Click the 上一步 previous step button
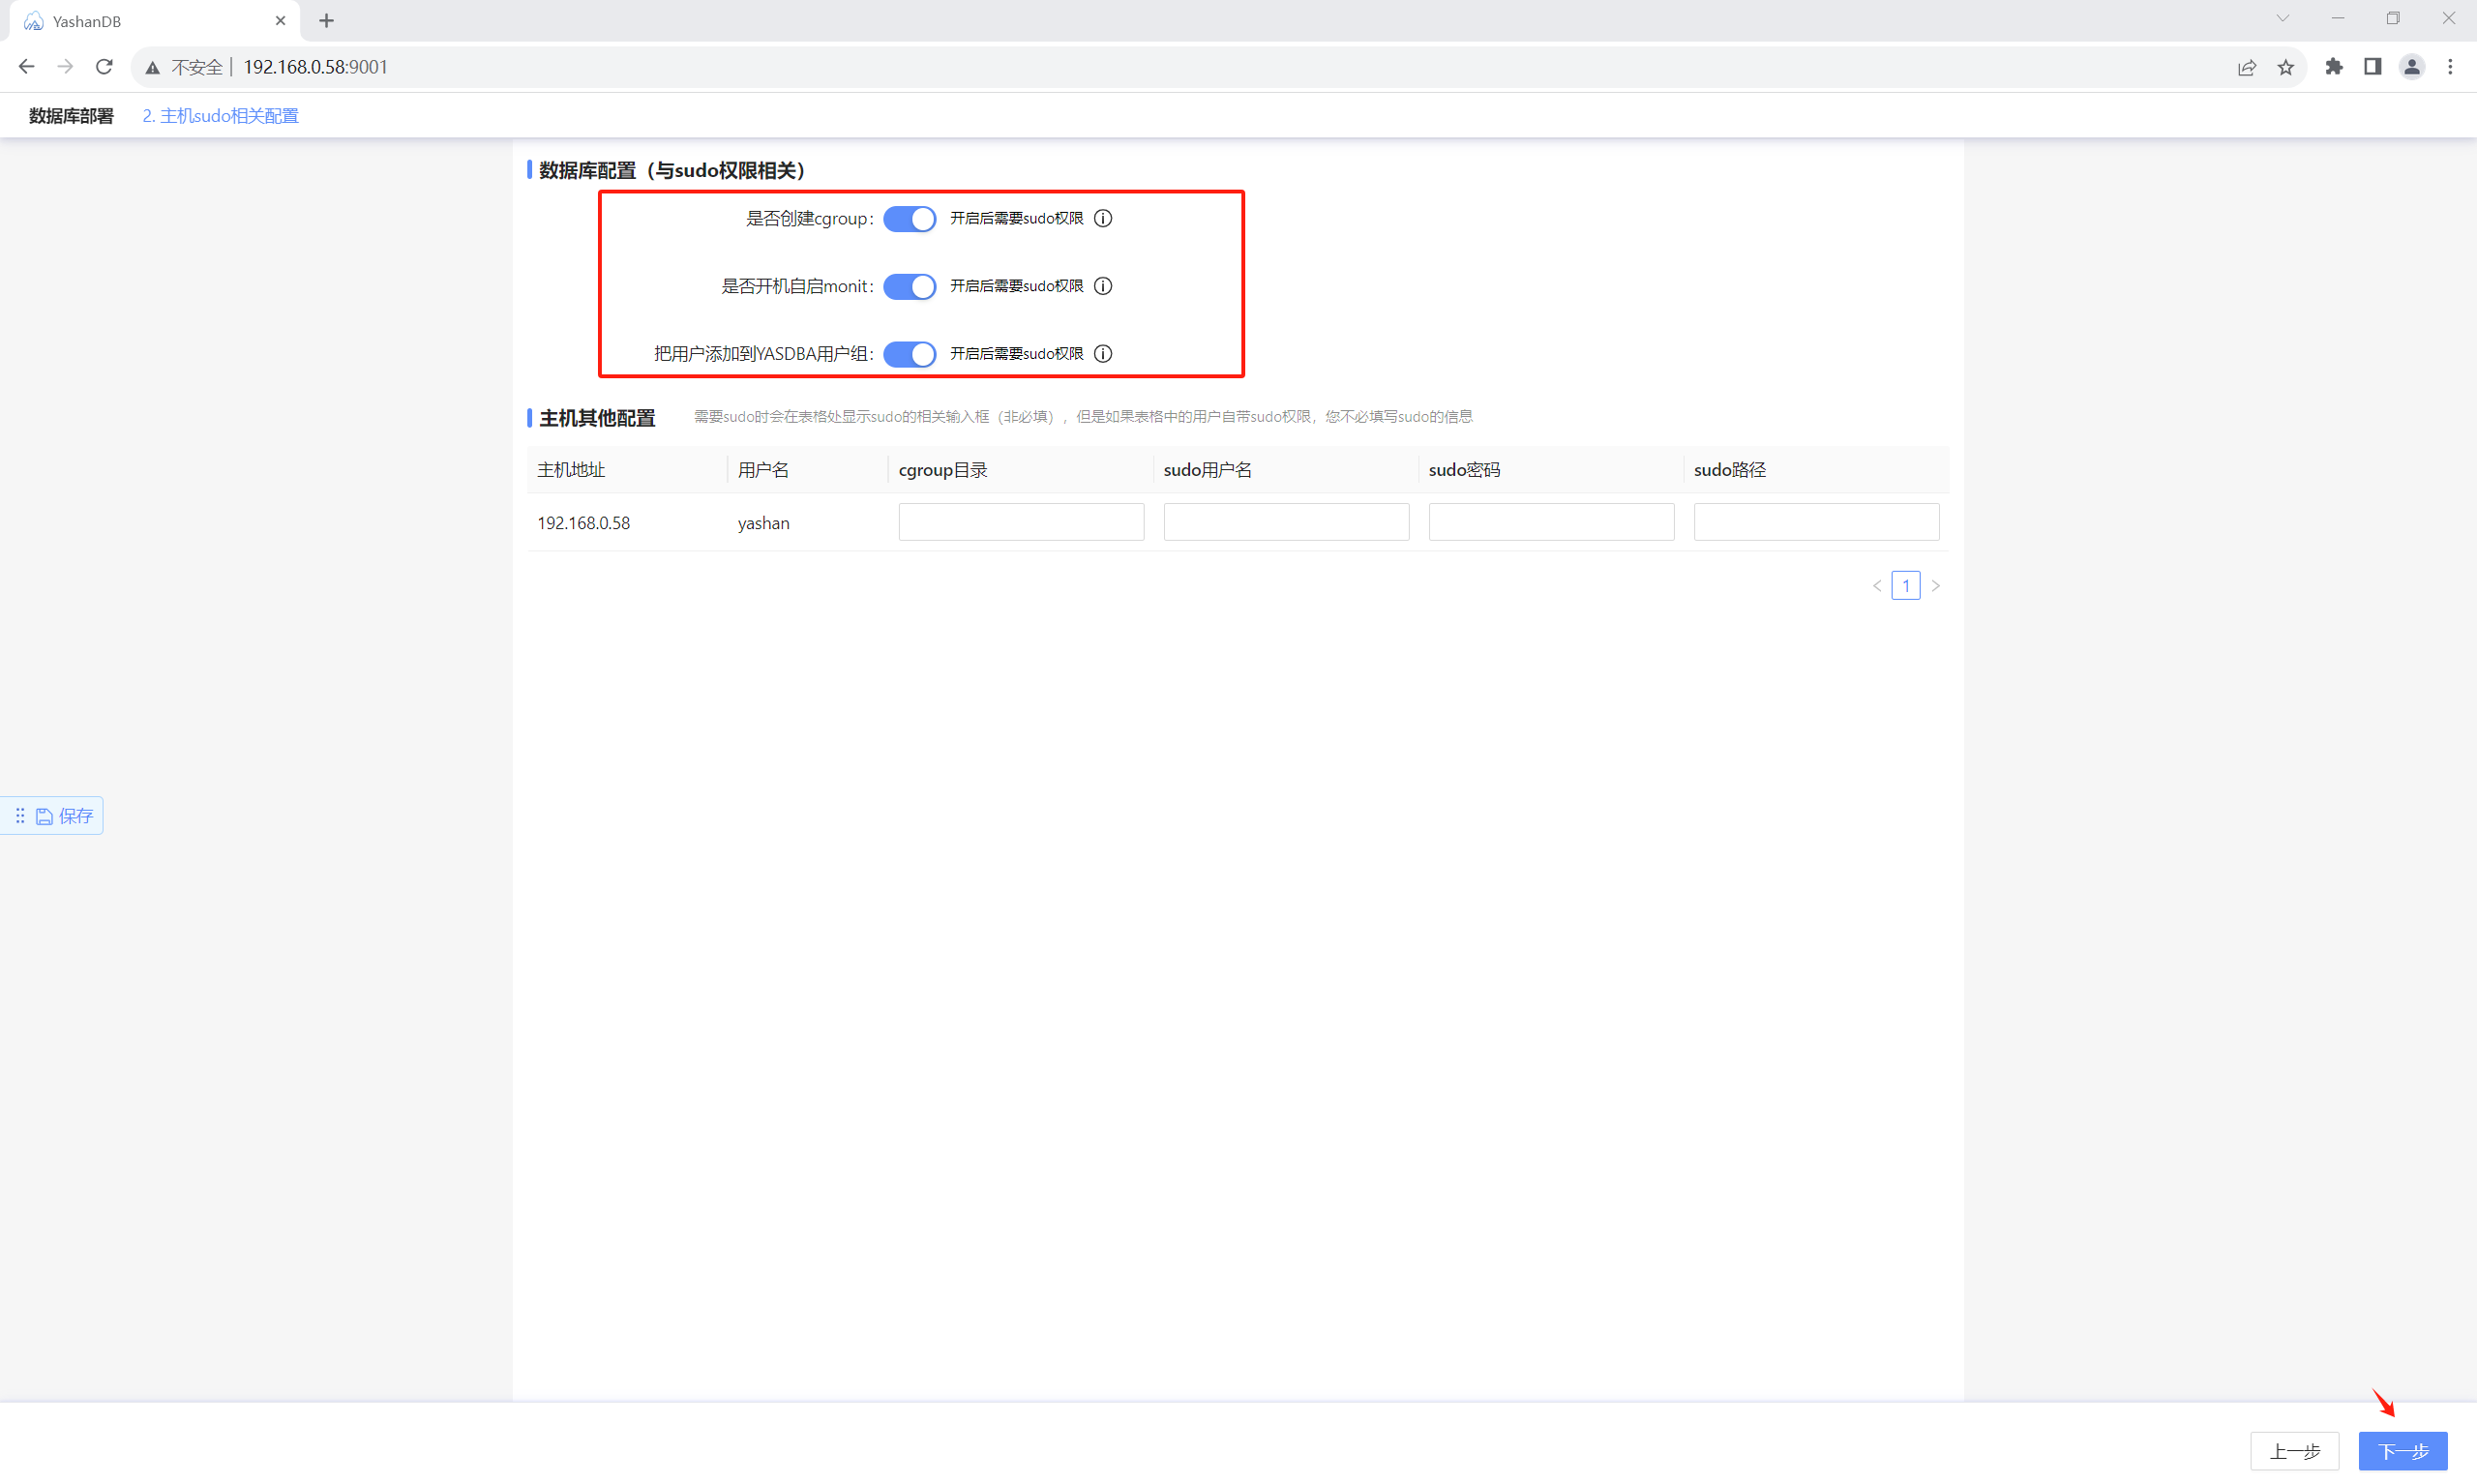This screenshot has height=1484, width=2477. pos(2294,1450)
